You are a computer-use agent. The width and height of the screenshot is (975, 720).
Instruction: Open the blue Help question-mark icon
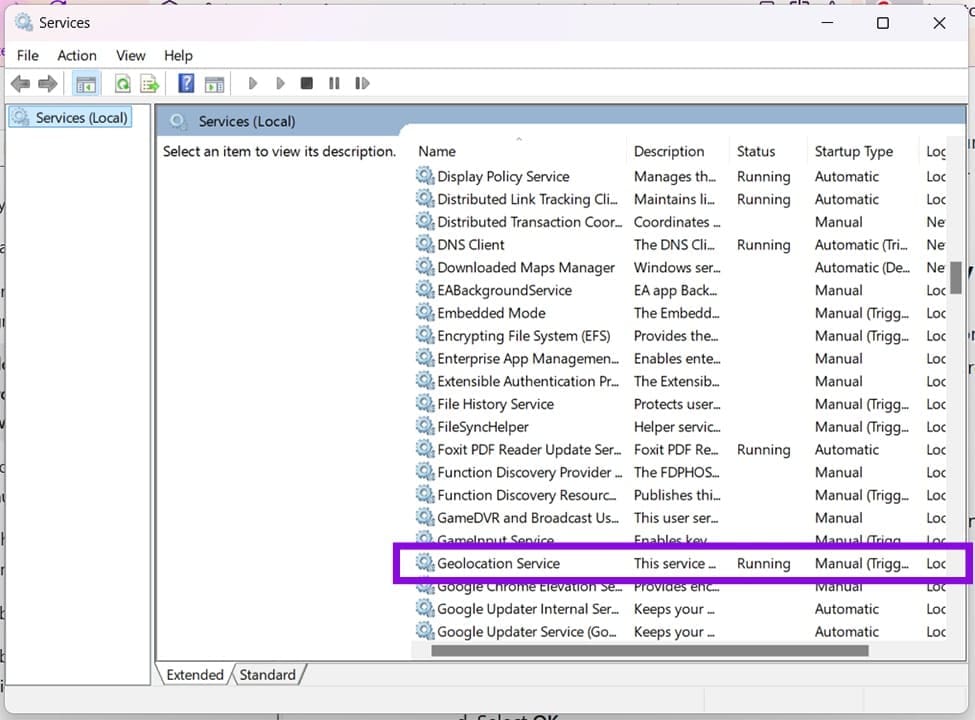pos(186,83)
